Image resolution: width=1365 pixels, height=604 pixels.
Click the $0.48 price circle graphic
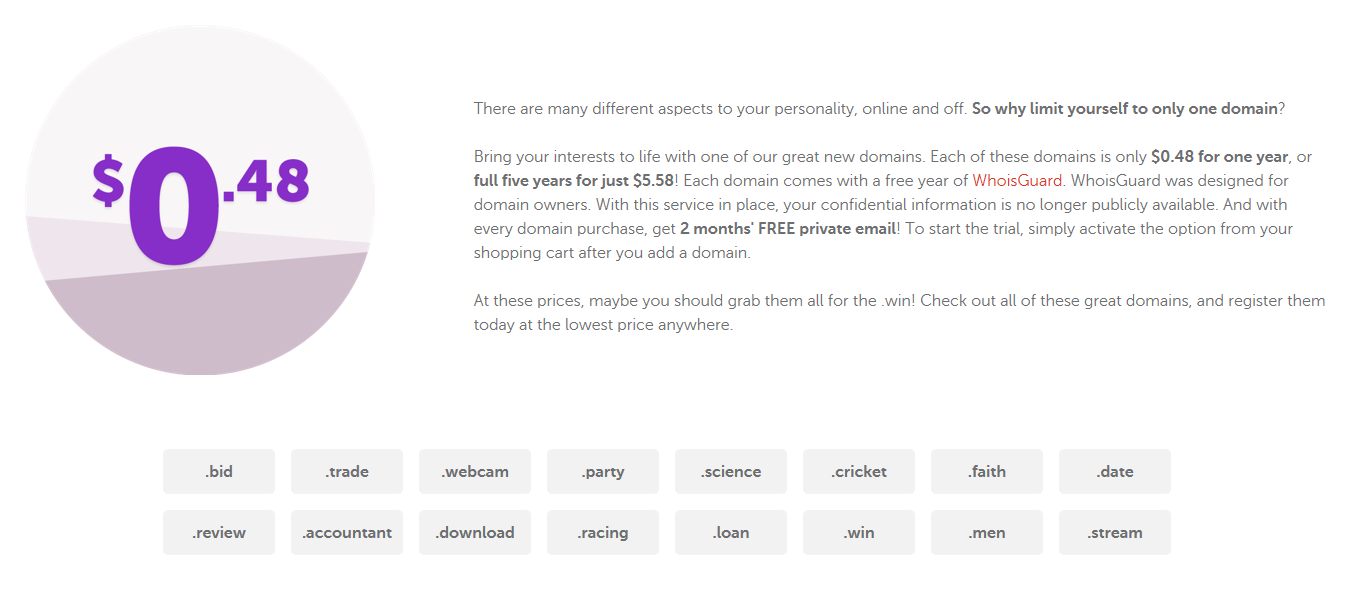point(200,200)
